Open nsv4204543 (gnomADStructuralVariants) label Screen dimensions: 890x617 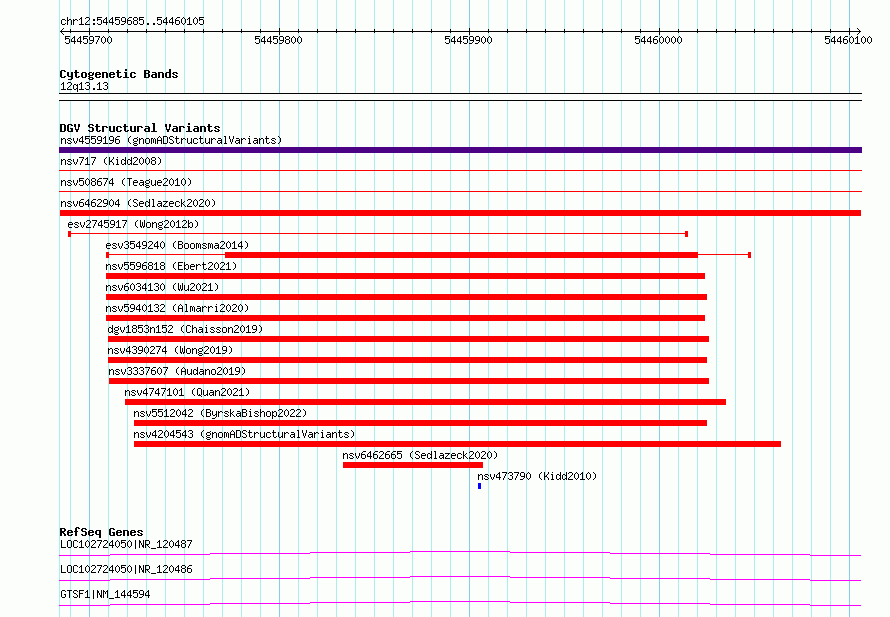(x=244, y=434)
